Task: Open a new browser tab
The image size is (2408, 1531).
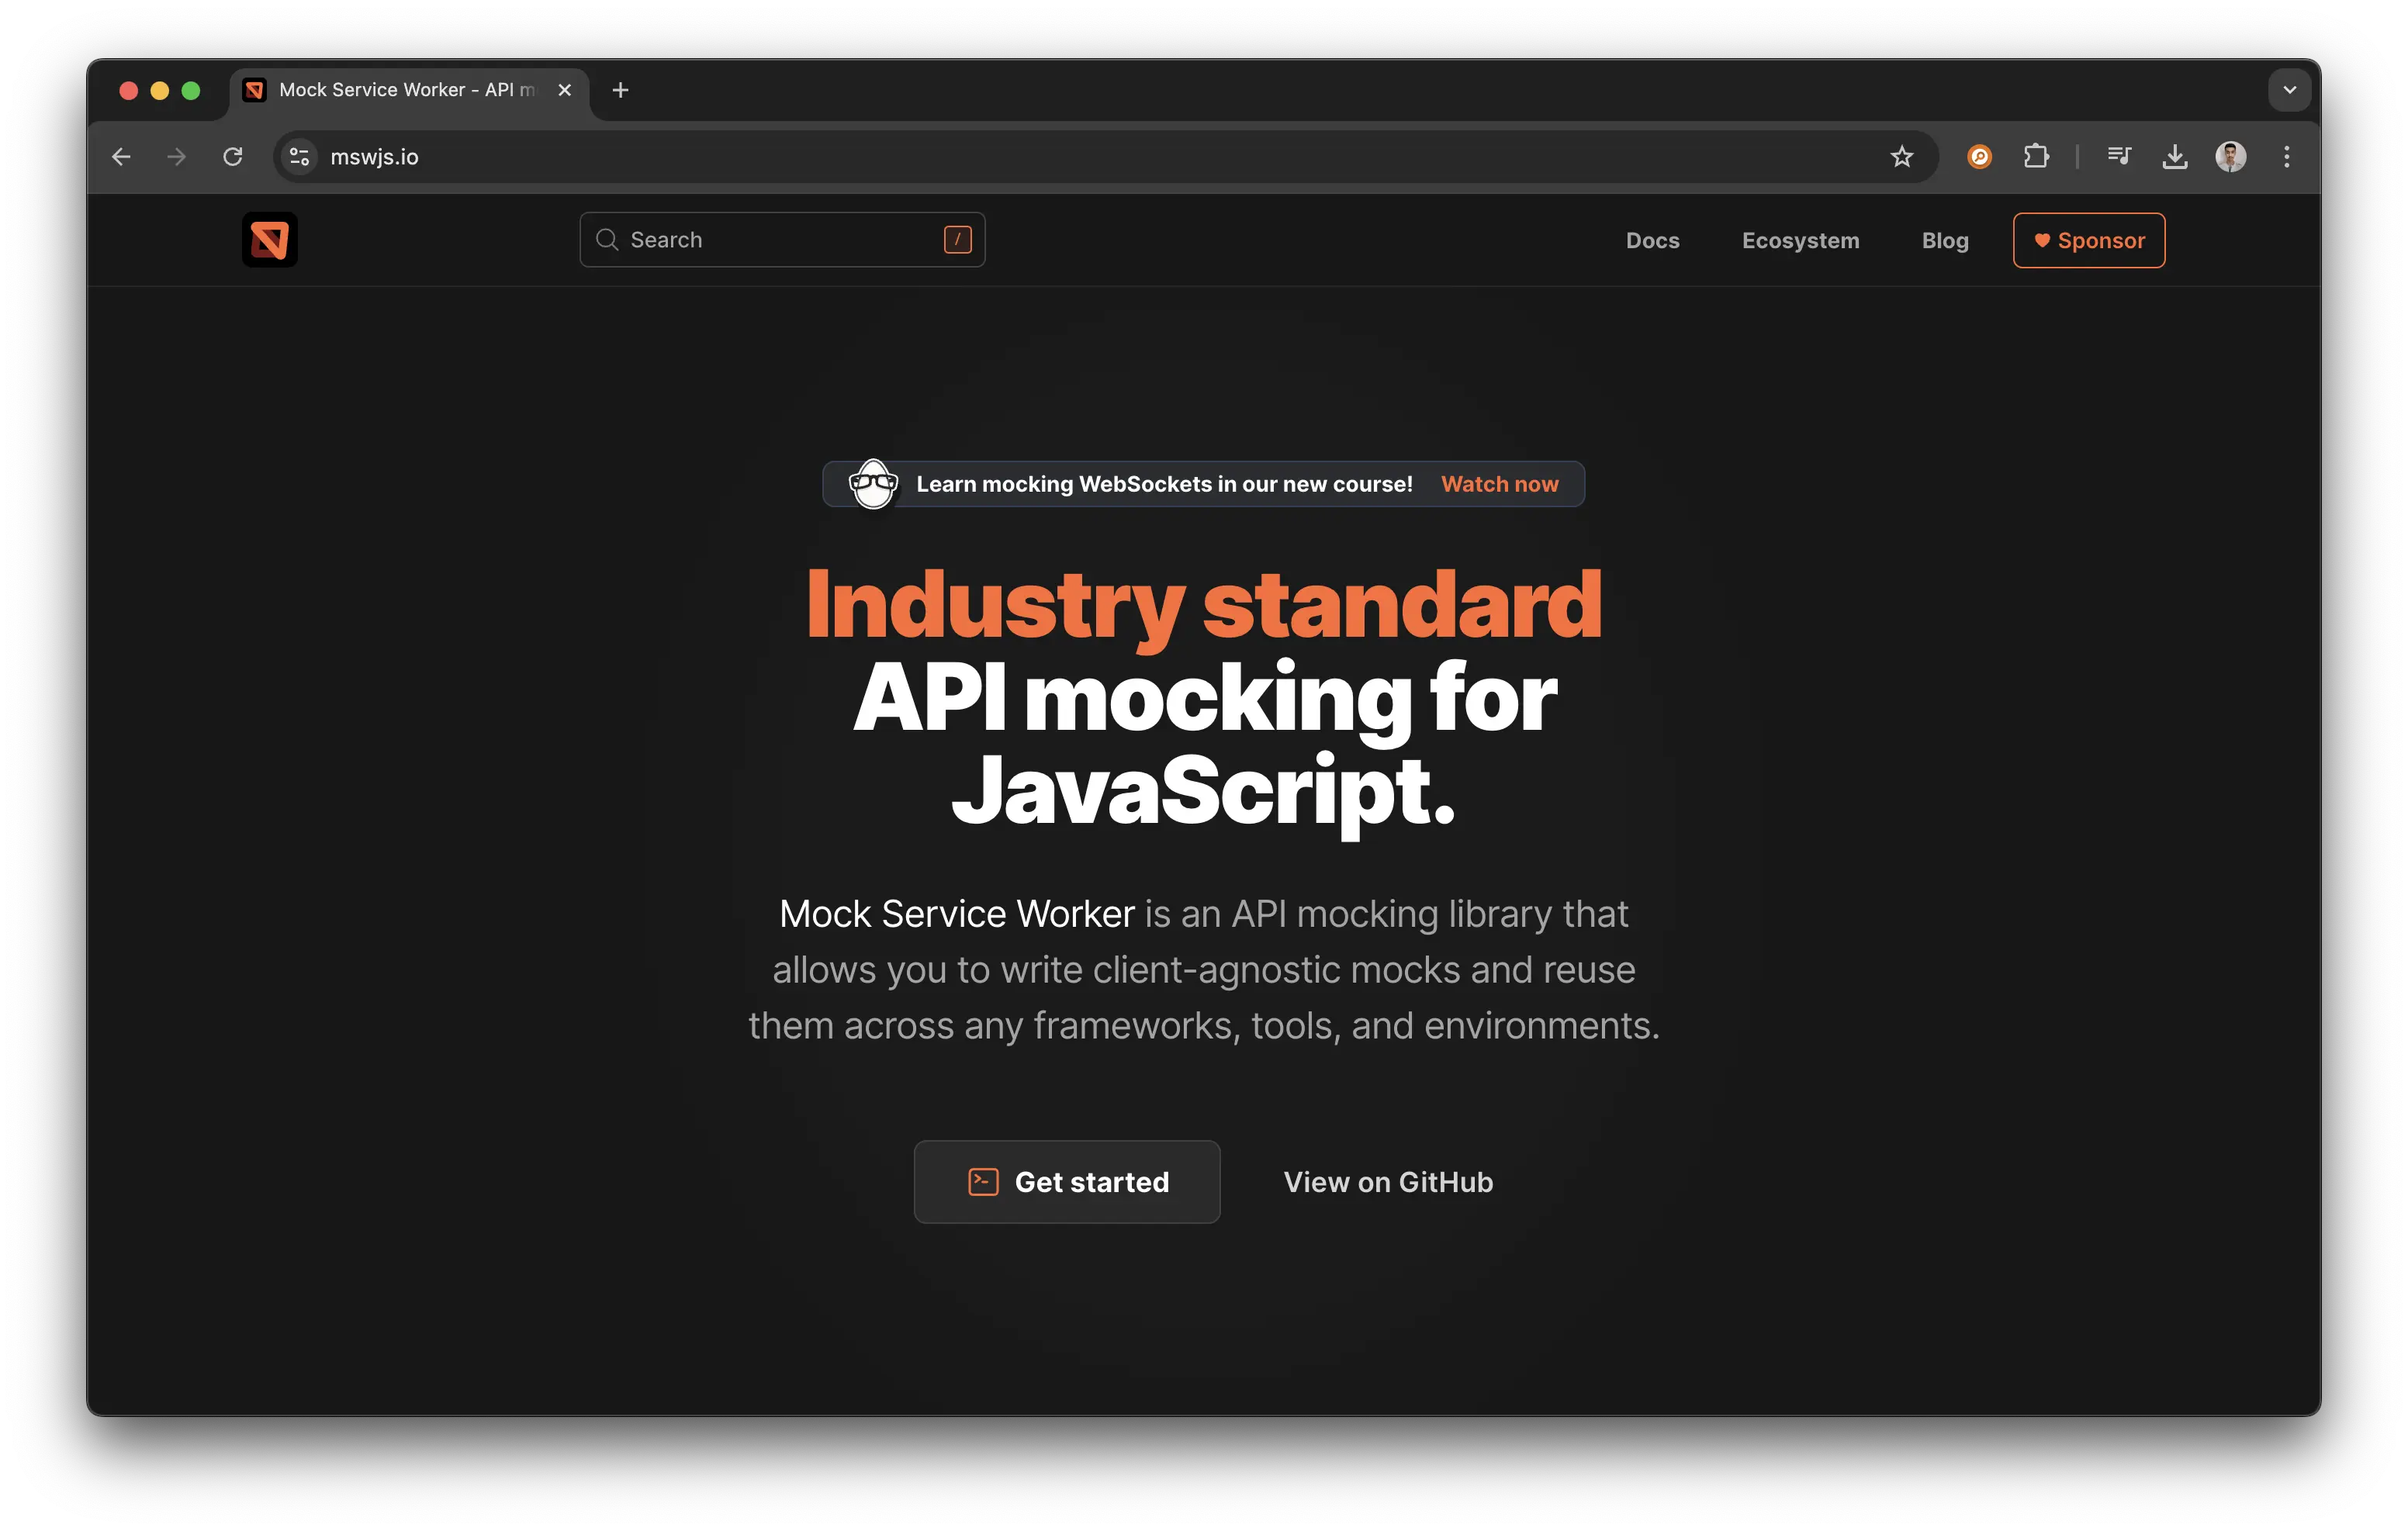Action: point(620,90)
